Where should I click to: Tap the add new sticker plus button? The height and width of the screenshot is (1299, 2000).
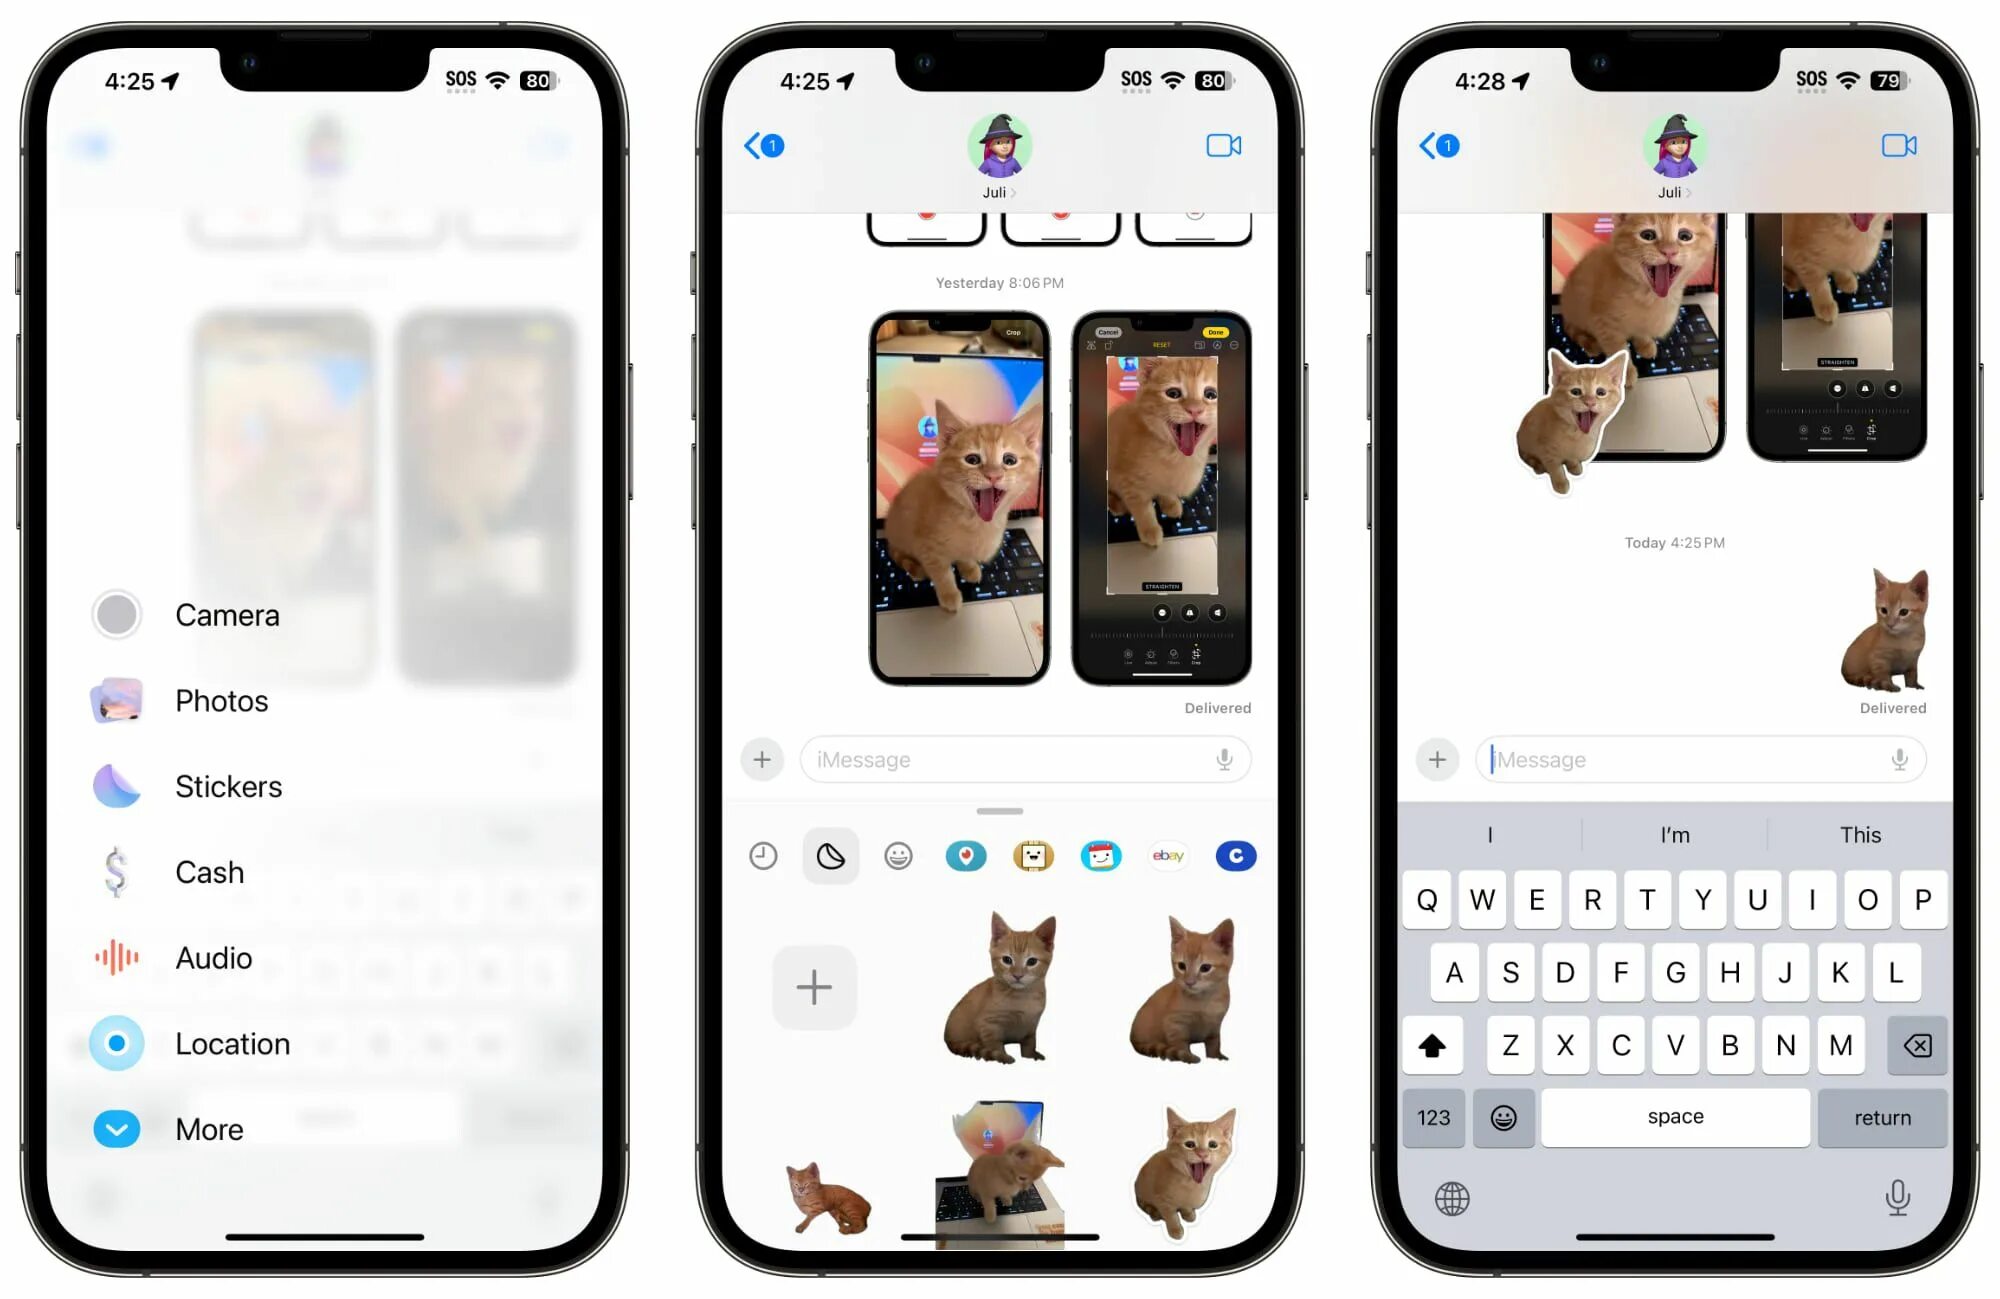[x=810, y=987]
